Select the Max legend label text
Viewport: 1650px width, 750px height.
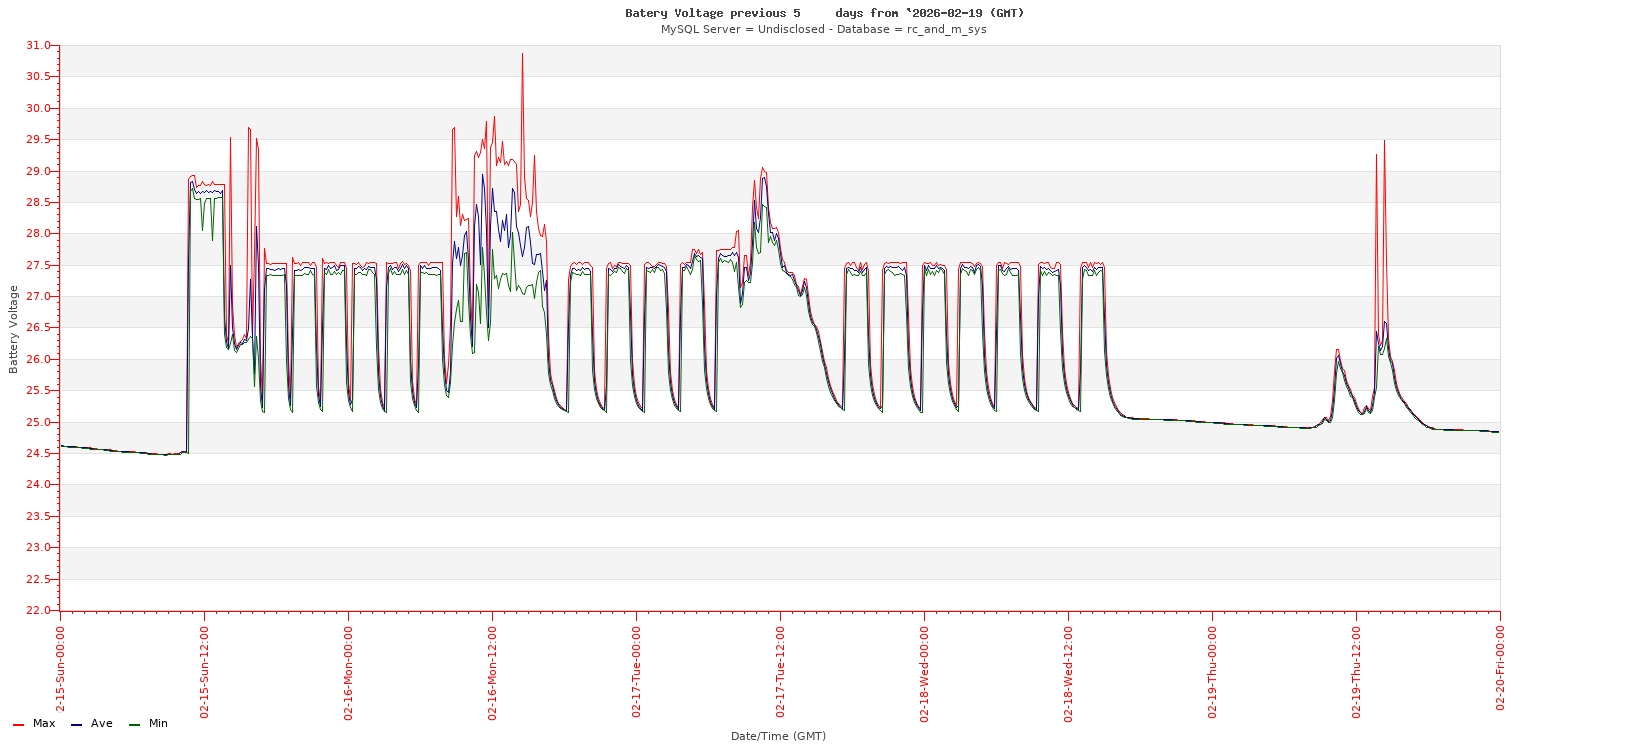click(44, 723)
